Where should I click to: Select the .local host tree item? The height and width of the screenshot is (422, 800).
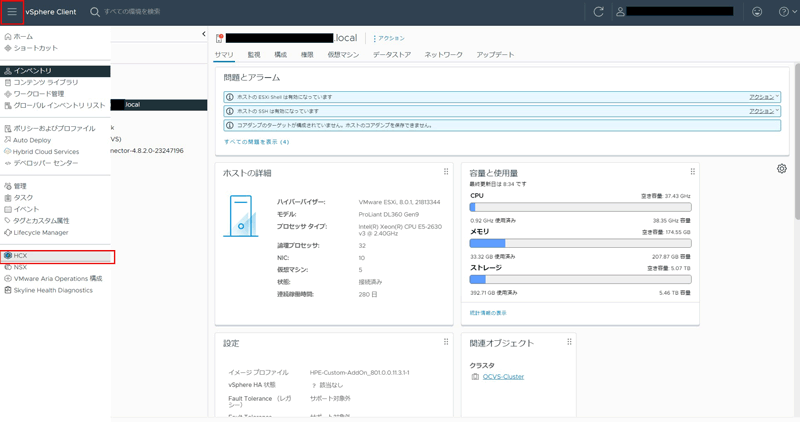[x=159, y=105]
